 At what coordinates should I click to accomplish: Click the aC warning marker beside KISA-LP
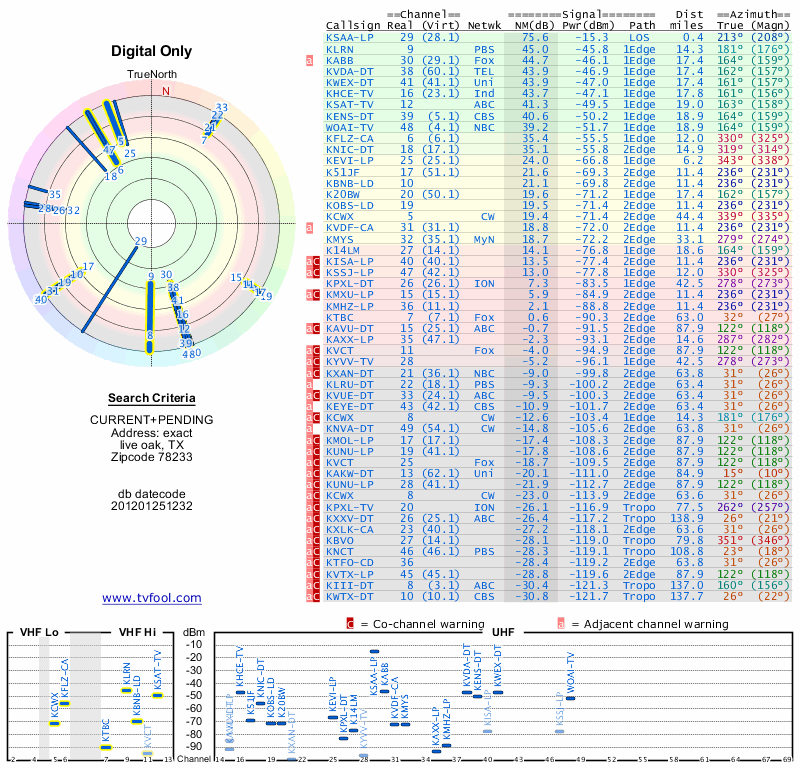pos(313,261)
